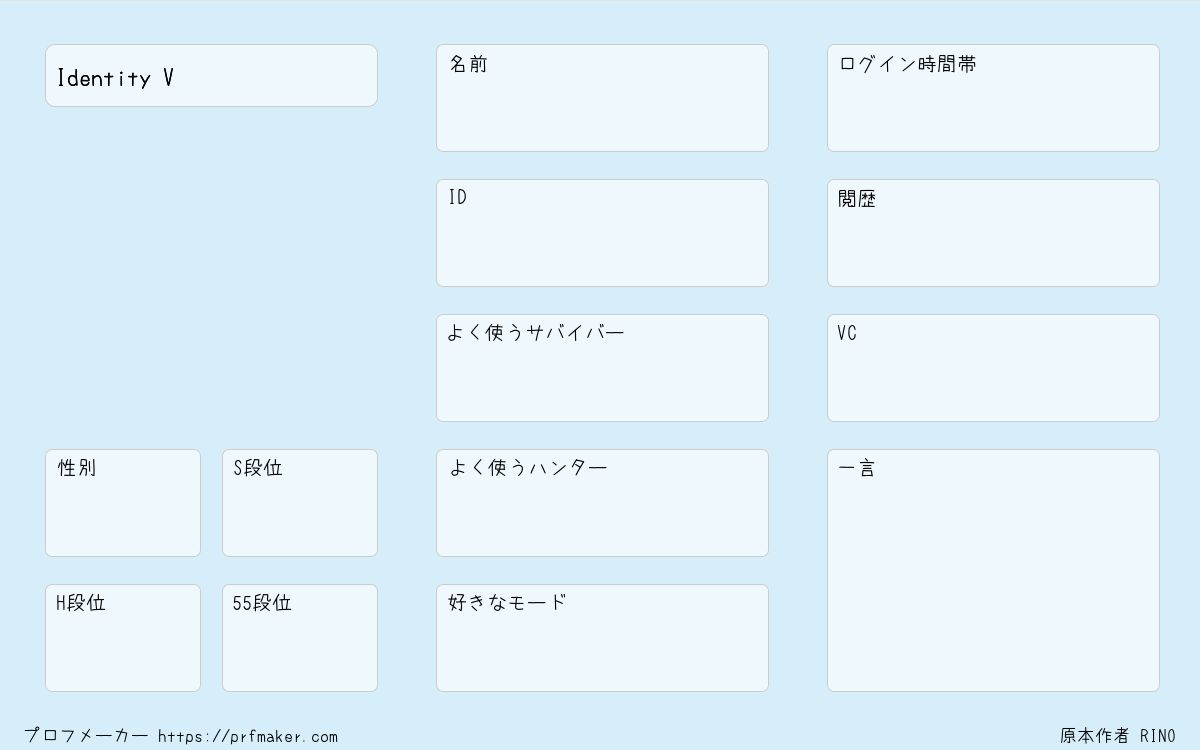Select the 閲歴 field
This screenshot has width=1200, height=750.
click(993, 233)
